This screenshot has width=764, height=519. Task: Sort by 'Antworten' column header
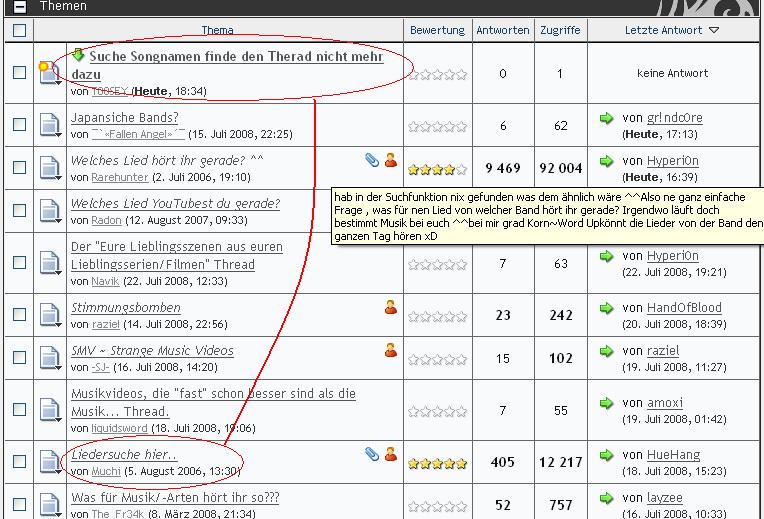(503, 30)
